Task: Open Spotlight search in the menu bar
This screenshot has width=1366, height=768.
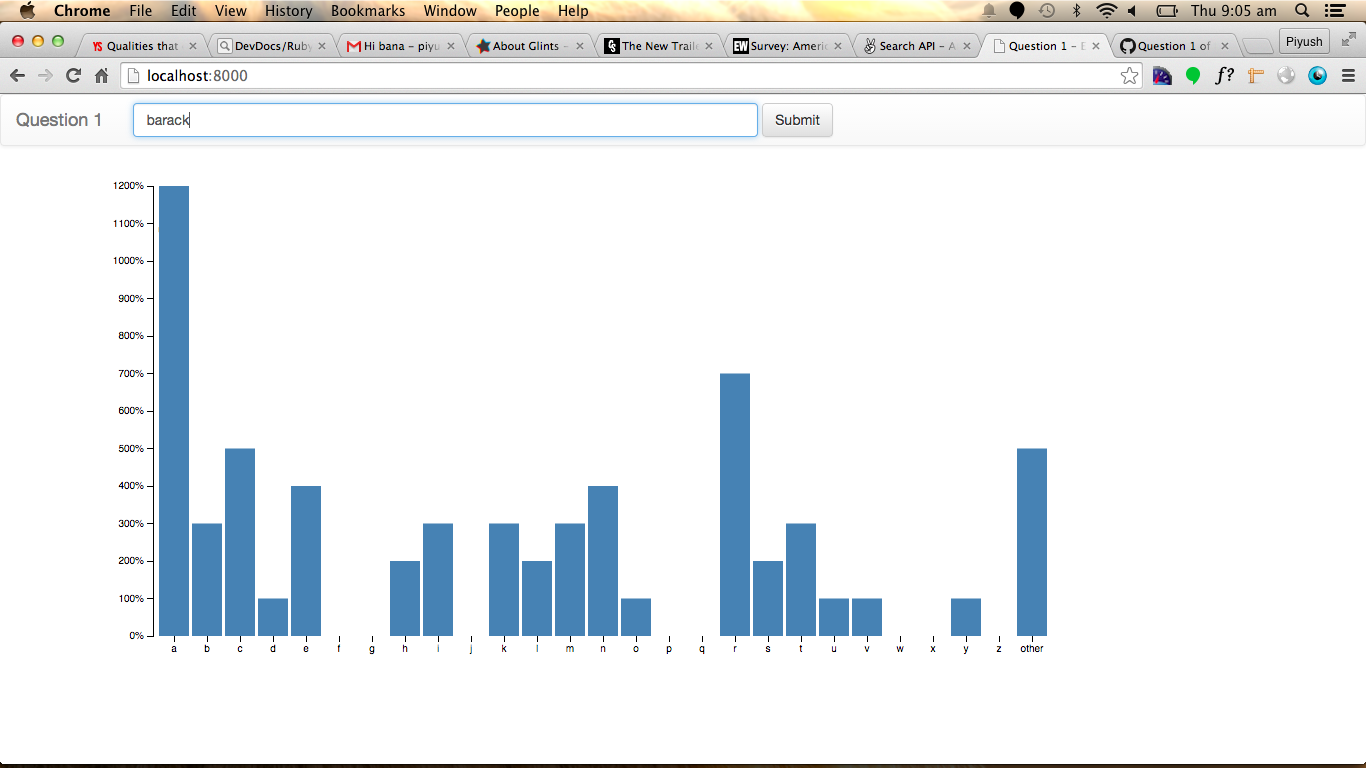Action: click(x=1302, y=11)
